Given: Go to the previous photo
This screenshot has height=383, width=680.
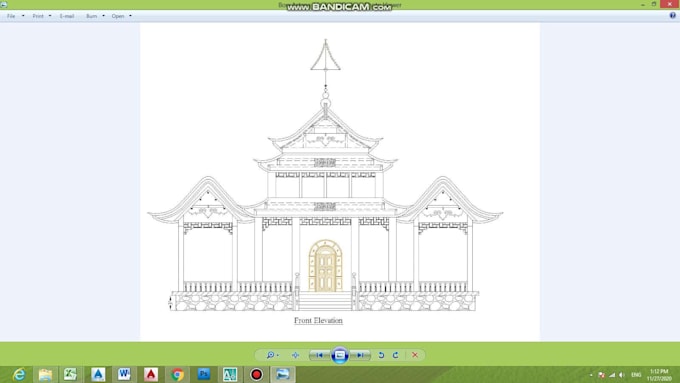Looking at the screenshot, I should point(320,355).
